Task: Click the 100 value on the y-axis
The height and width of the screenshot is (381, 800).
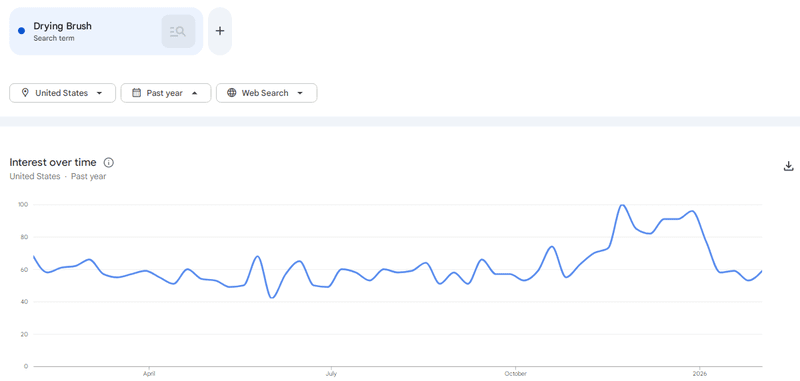Action: pyautogui.click(x=24, y=205)
